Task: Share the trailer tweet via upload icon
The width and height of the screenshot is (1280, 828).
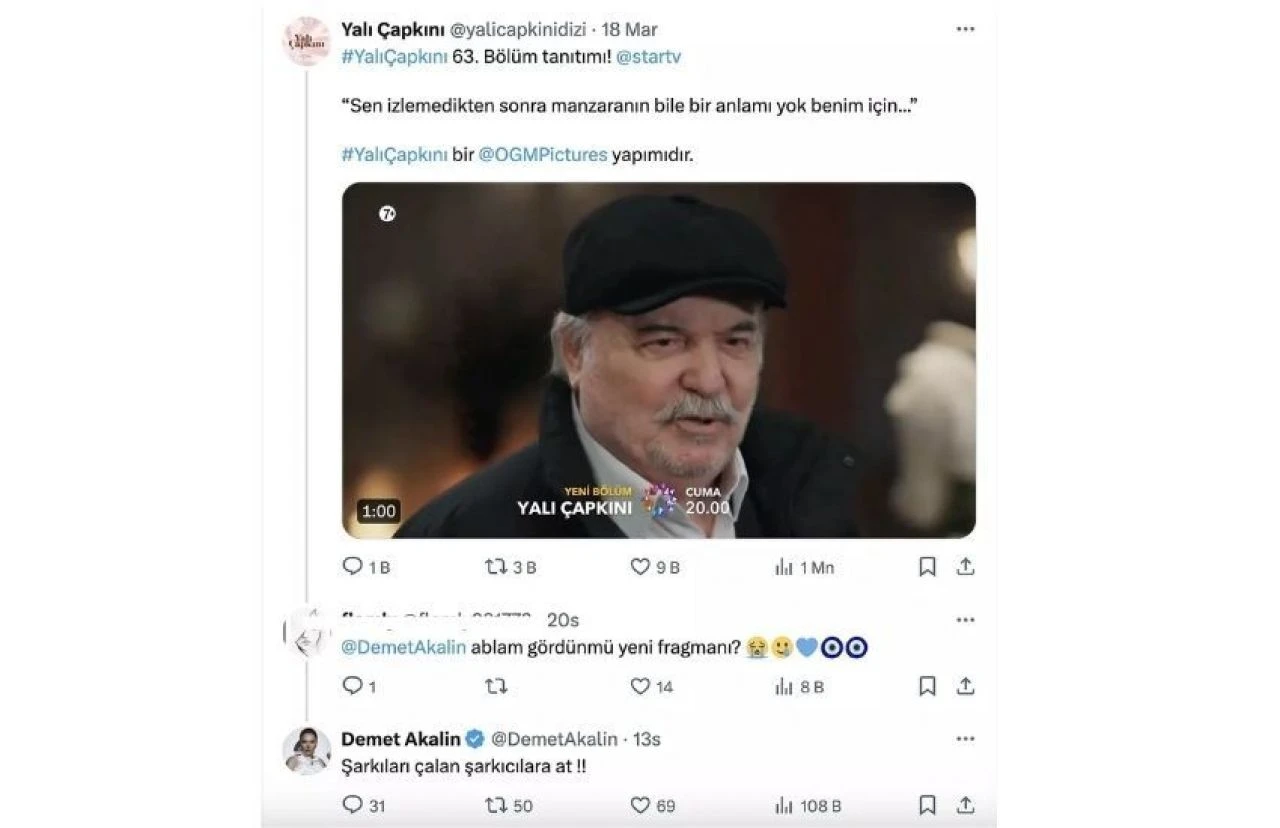Action: pyautogui.click(x=964, y=565)
